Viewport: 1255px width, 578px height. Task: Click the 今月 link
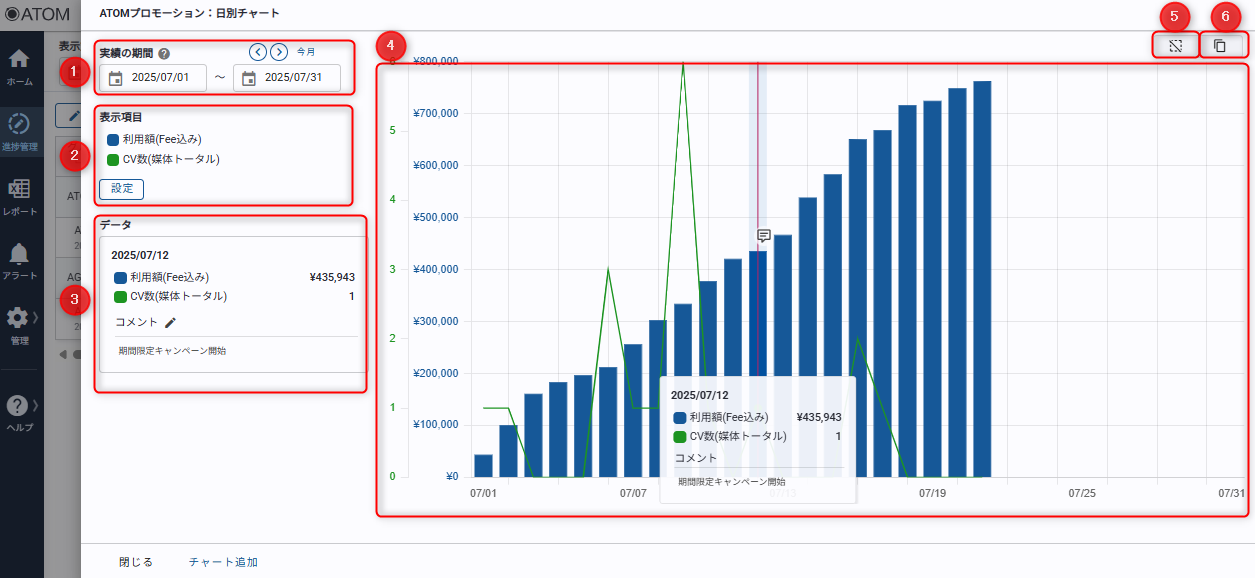[x=306, y=52]
